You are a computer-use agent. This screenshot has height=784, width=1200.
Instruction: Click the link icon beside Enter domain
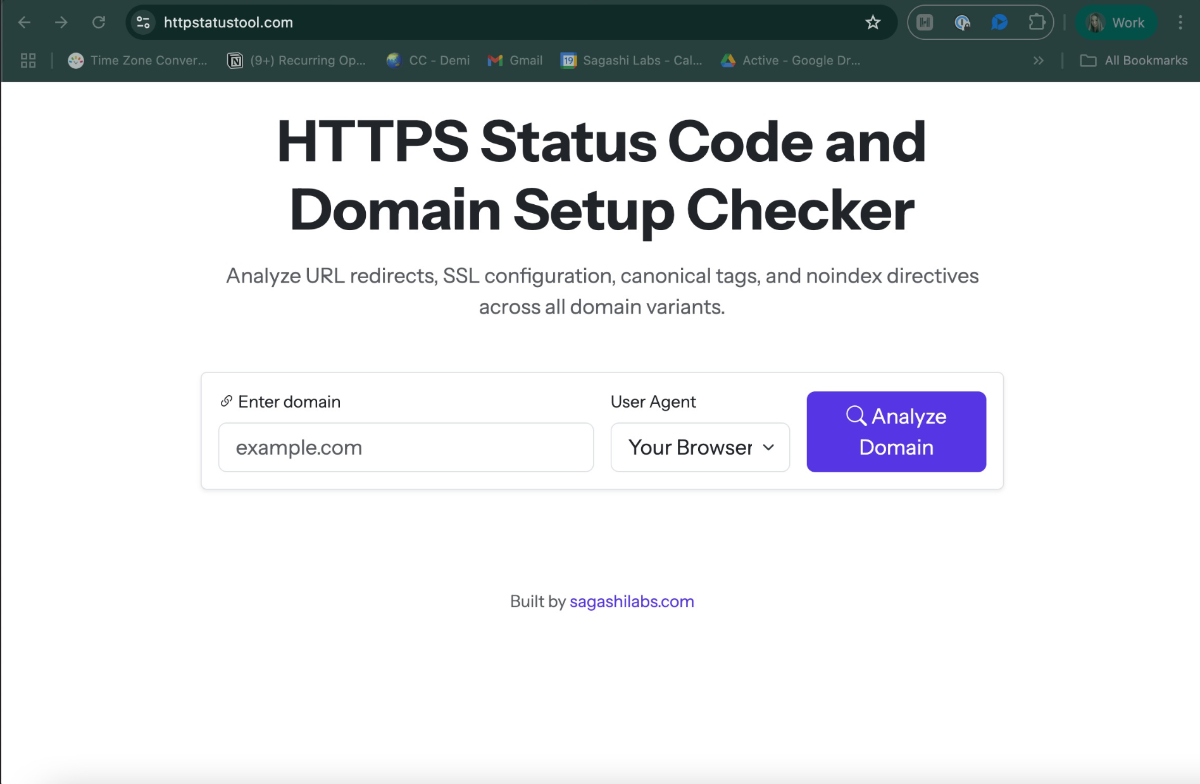point(226,401)
